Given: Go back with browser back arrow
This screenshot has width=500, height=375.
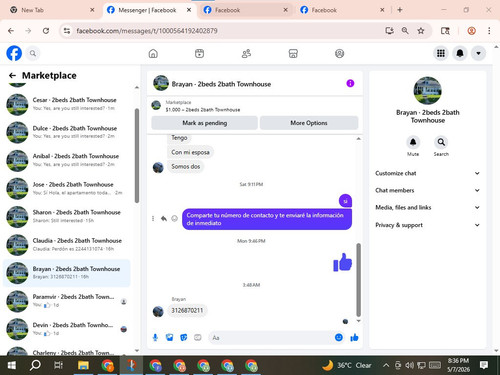Looking at the screenshot, I should click(x=11, y=31).
